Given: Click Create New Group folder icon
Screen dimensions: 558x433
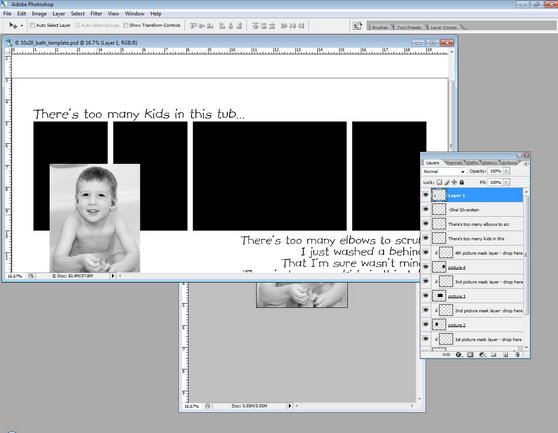Looking at the screenshot, I should pos(494,355).
